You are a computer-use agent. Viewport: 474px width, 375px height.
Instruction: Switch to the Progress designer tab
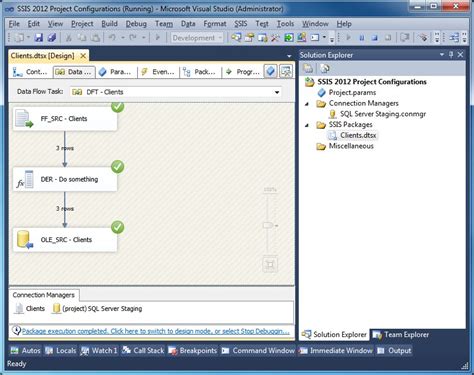pyautogui.click(x=242, y=72)
